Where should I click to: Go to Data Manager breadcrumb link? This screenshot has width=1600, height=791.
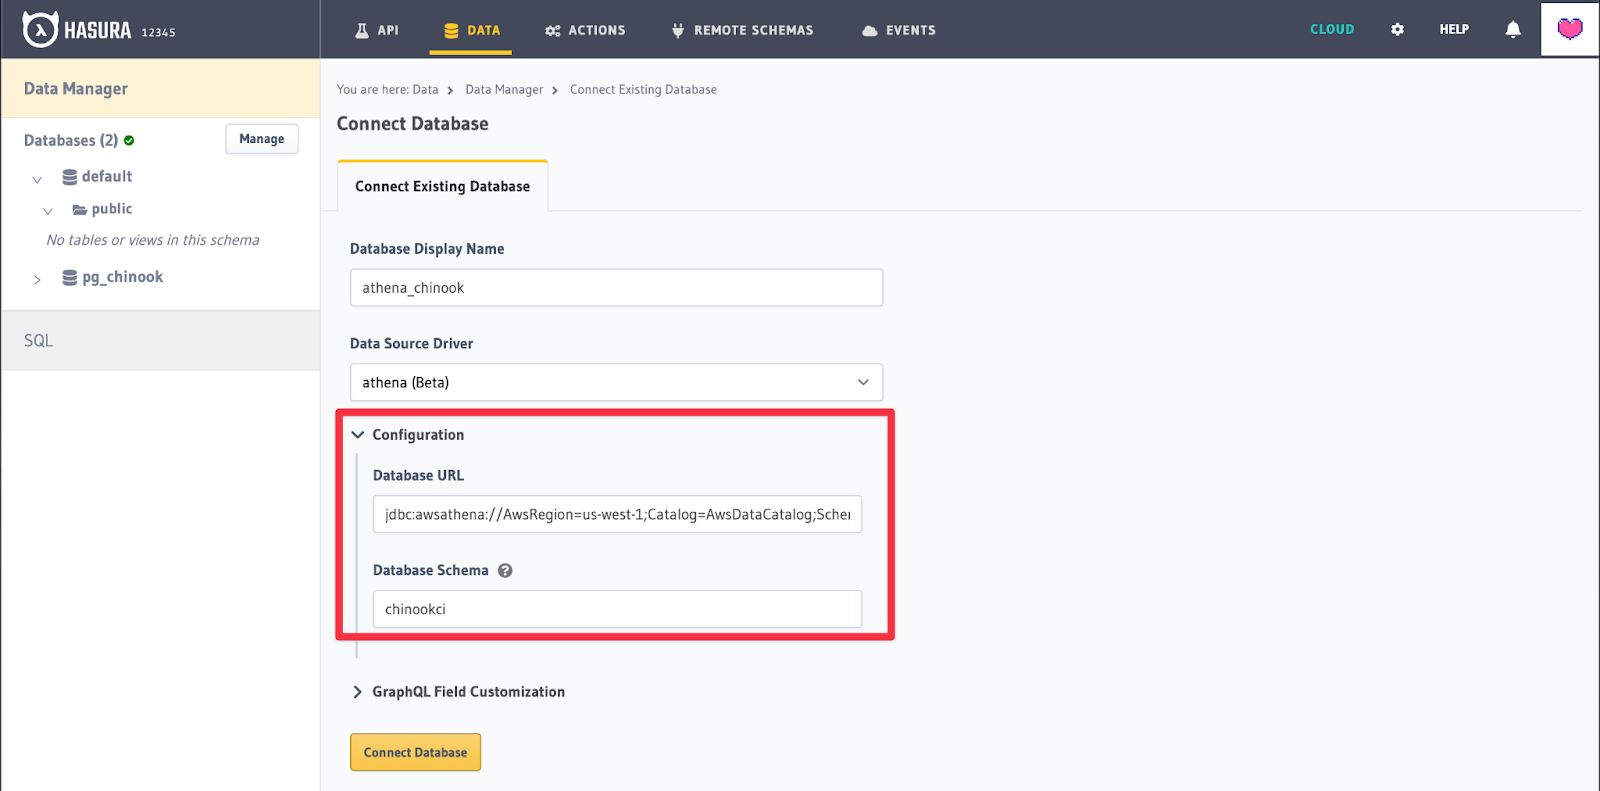pyautogui.click(x=504, y=90)
